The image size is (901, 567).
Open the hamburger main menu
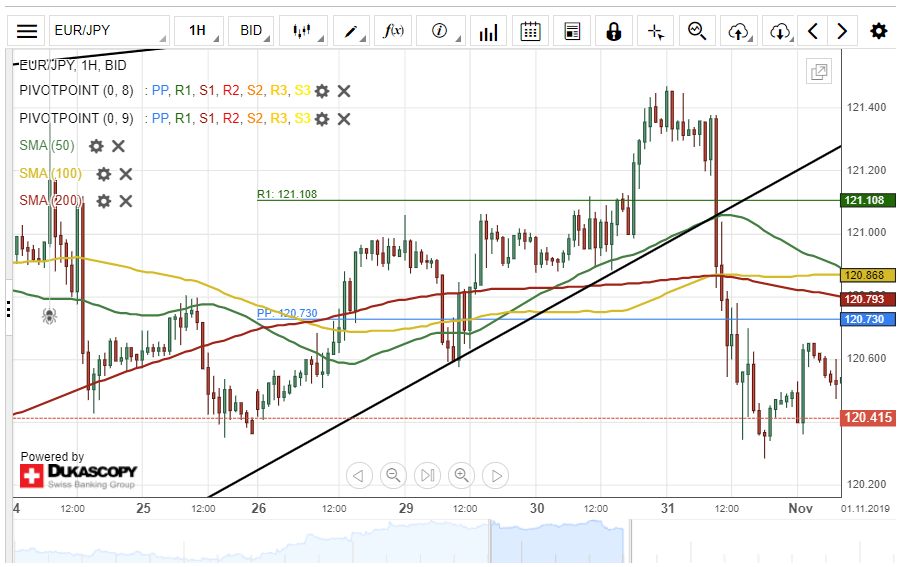27,31
